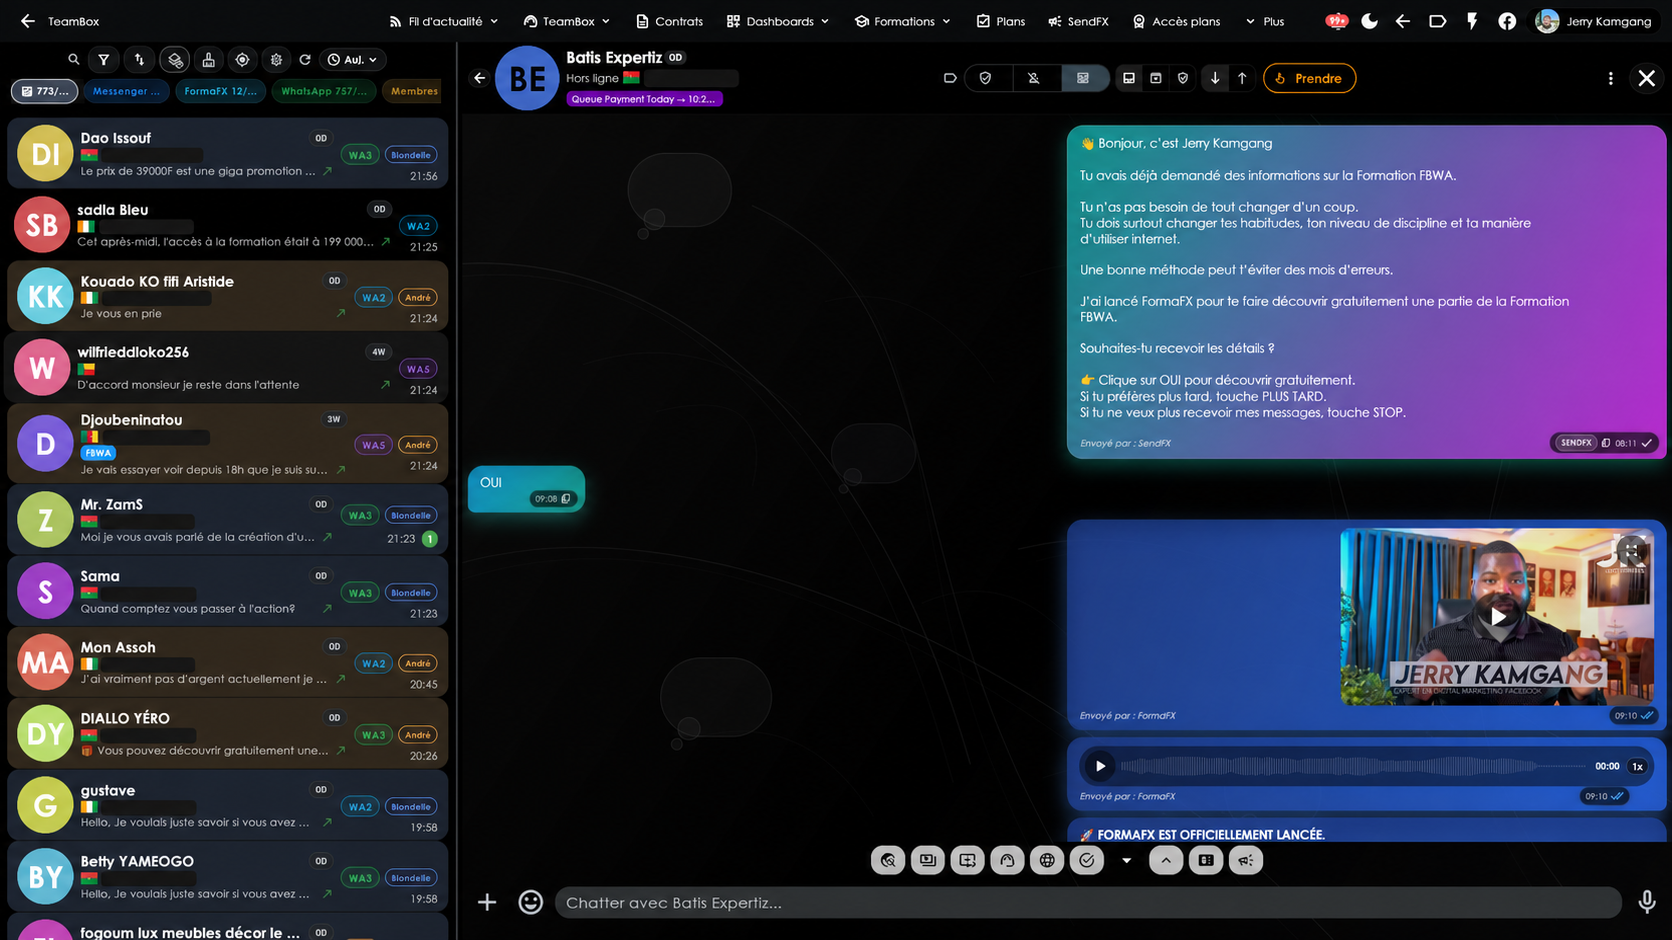Click the label tag icon in top bar

[x=1437, y=21]
